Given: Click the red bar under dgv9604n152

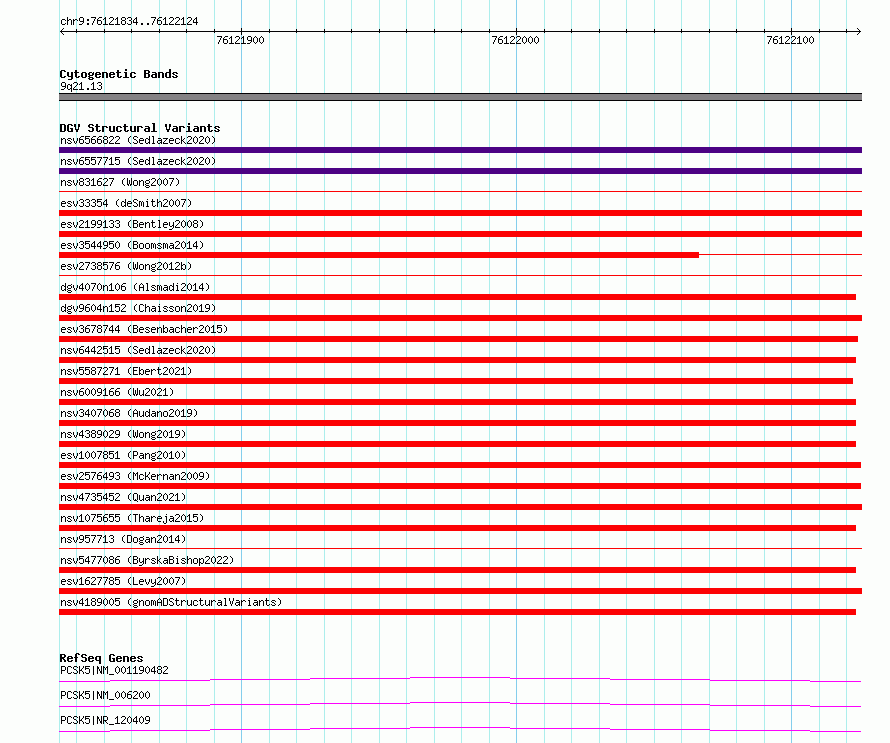Looking at the screenshot, I should 460,318.
